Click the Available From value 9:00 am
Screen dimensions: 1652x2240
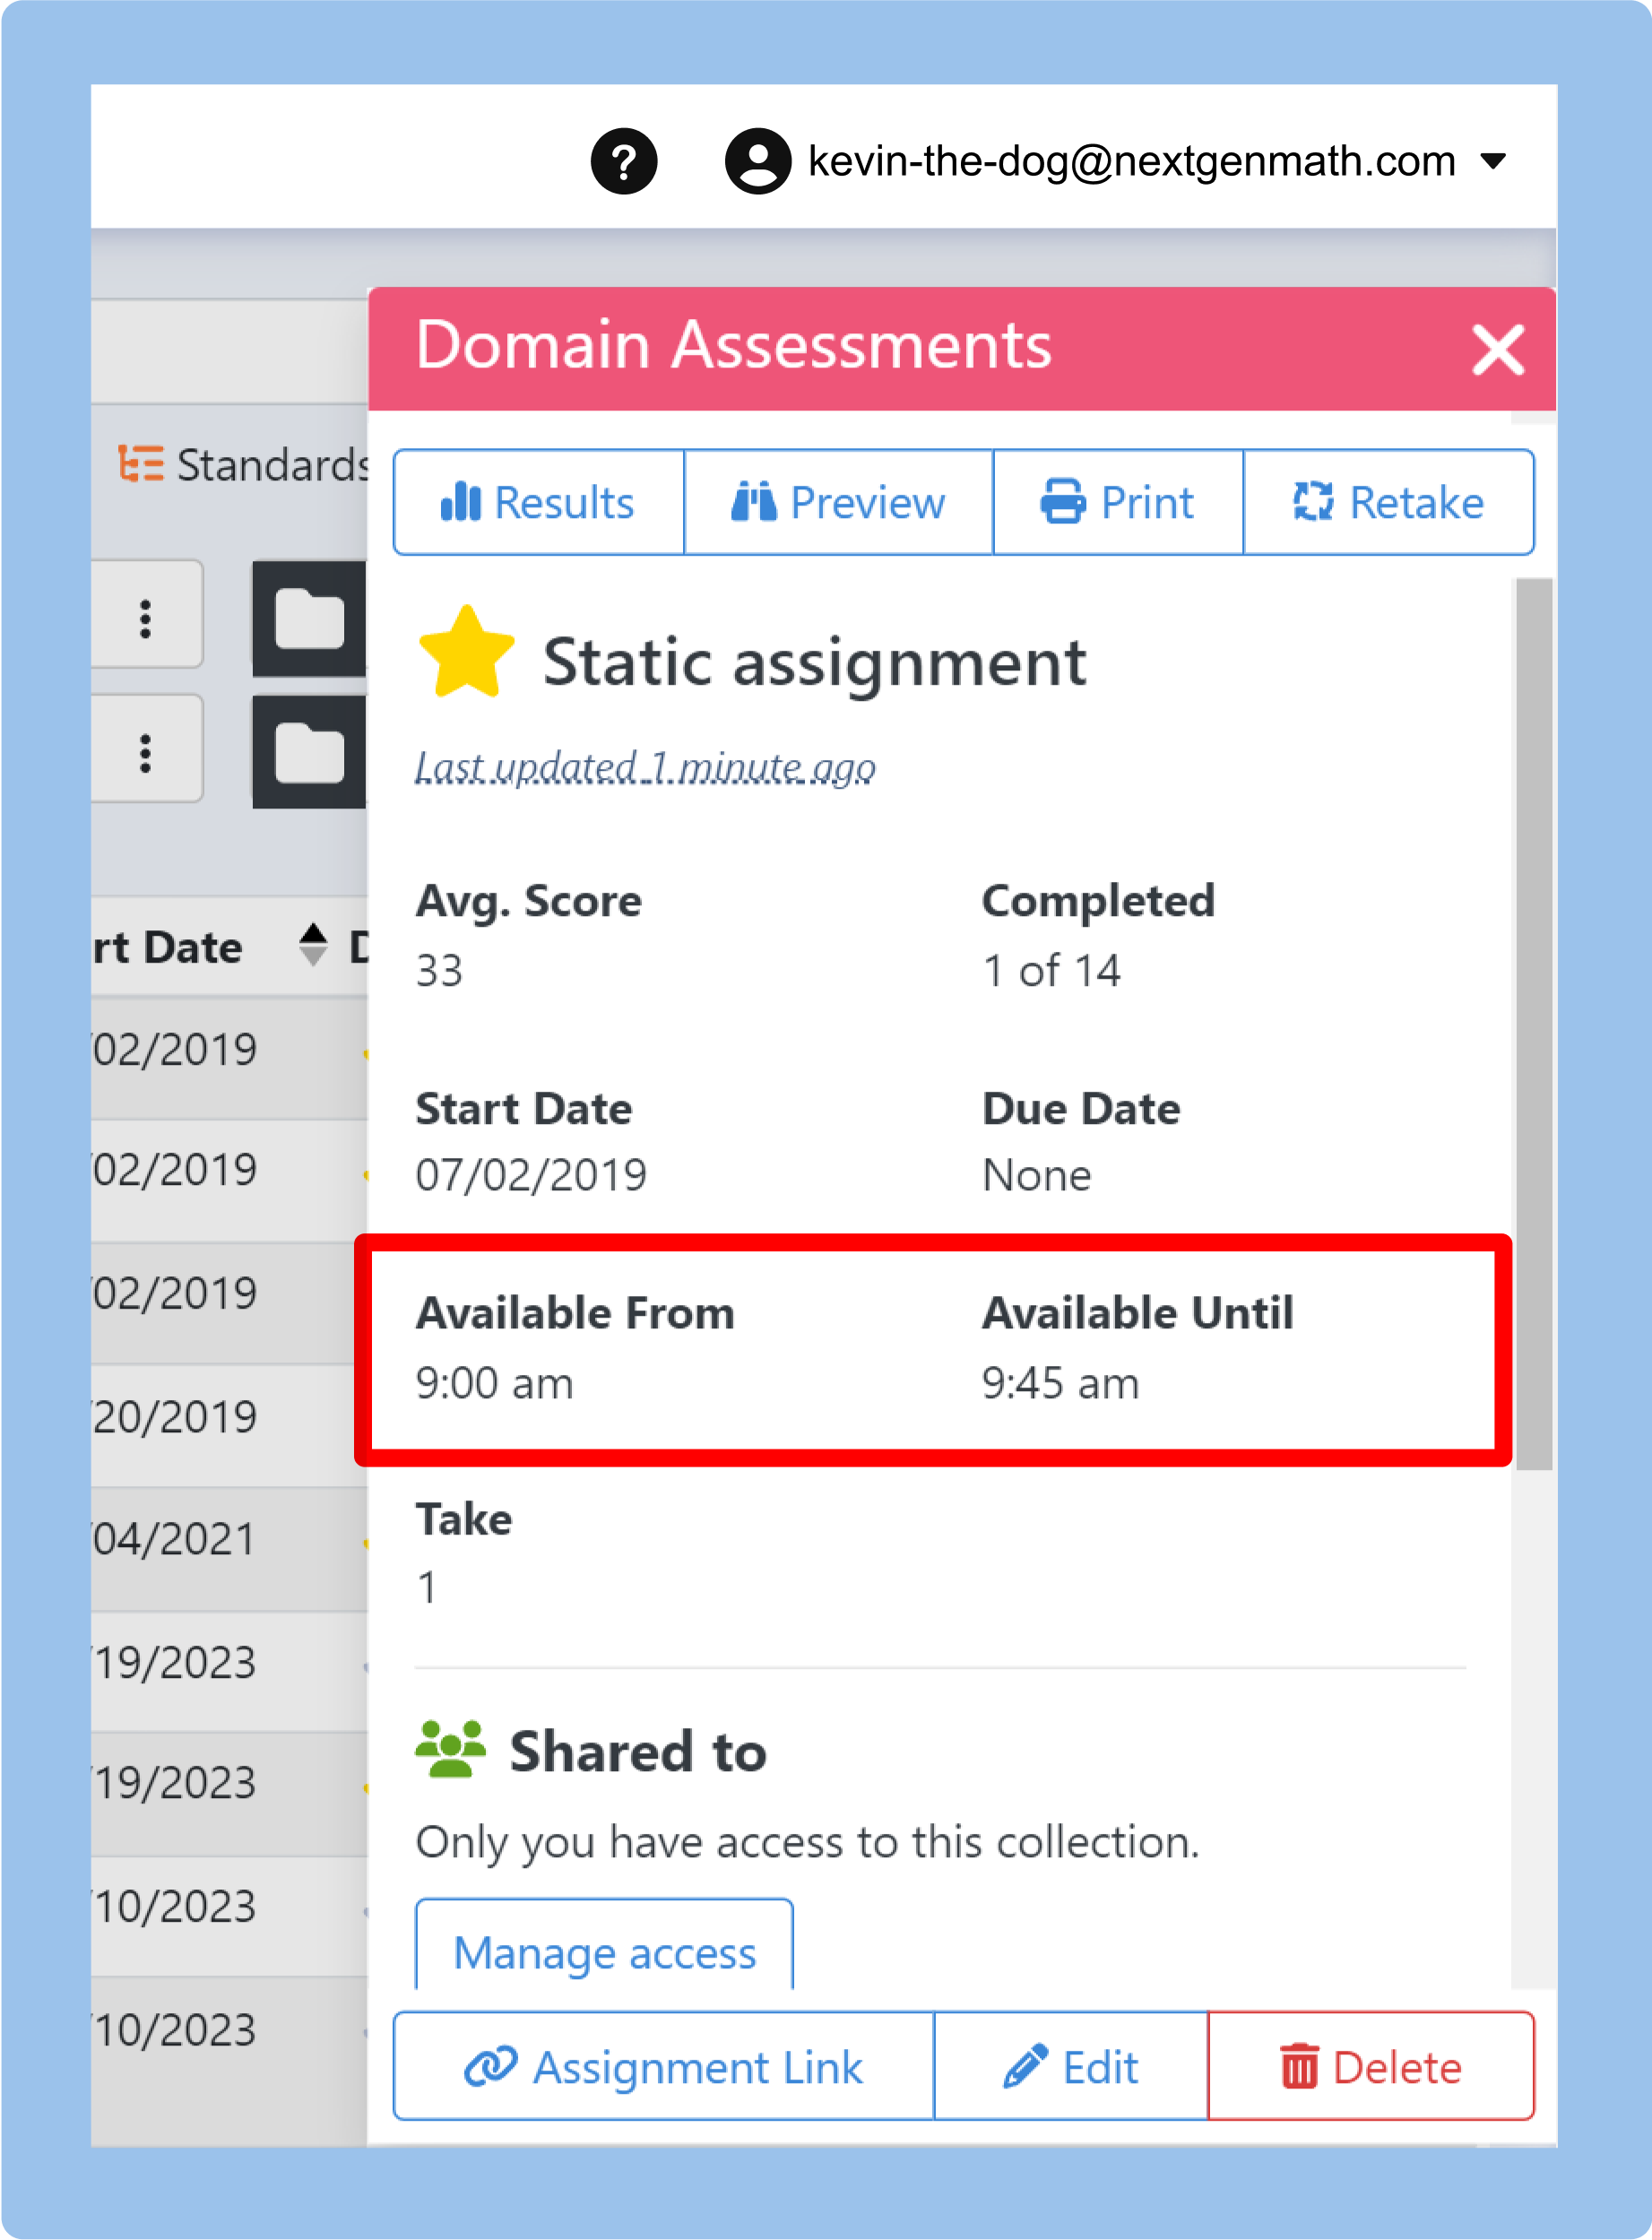pos(495,1383)
